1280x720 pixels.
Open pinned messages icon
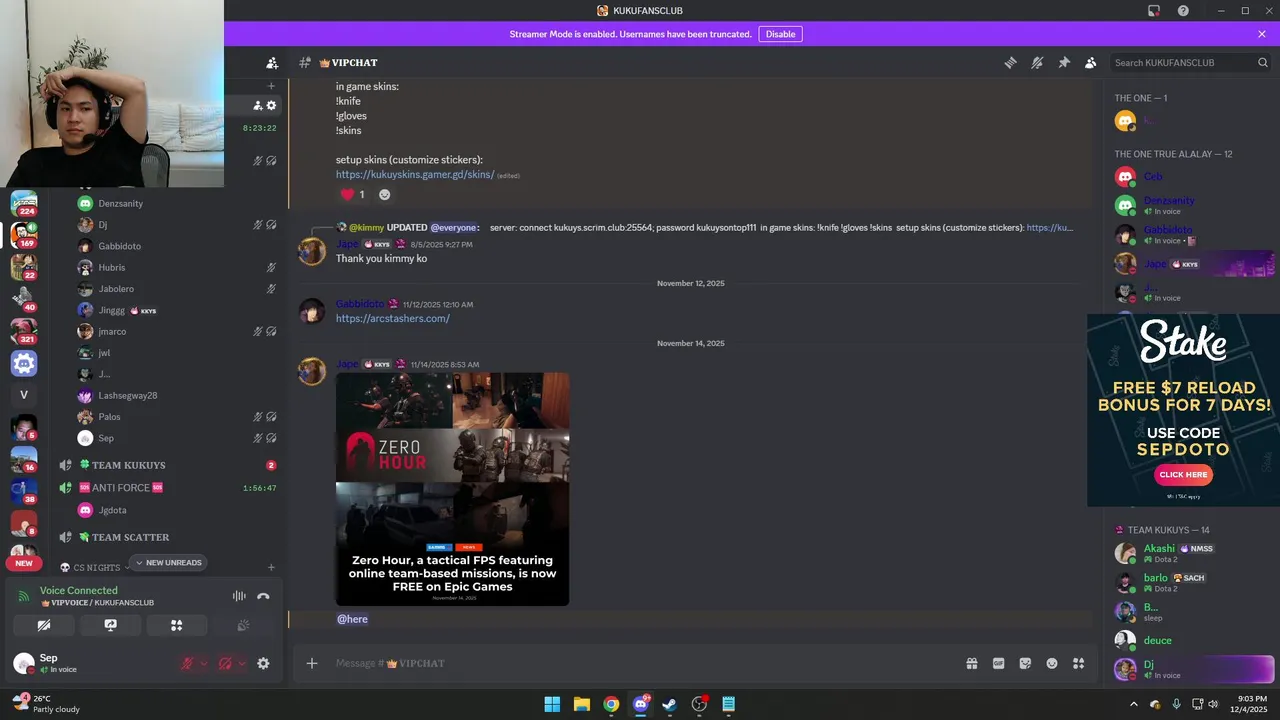pos(1064,62)
